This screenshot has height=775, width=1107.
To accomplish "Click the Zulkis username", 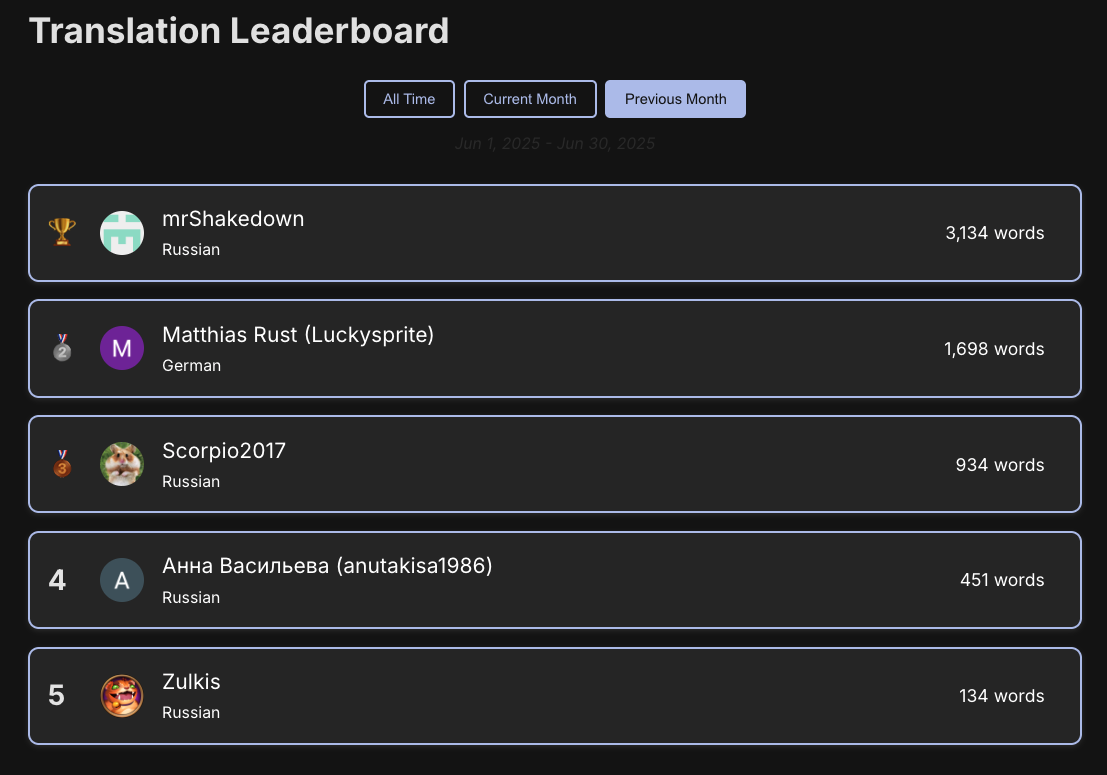I will (191, 682).
